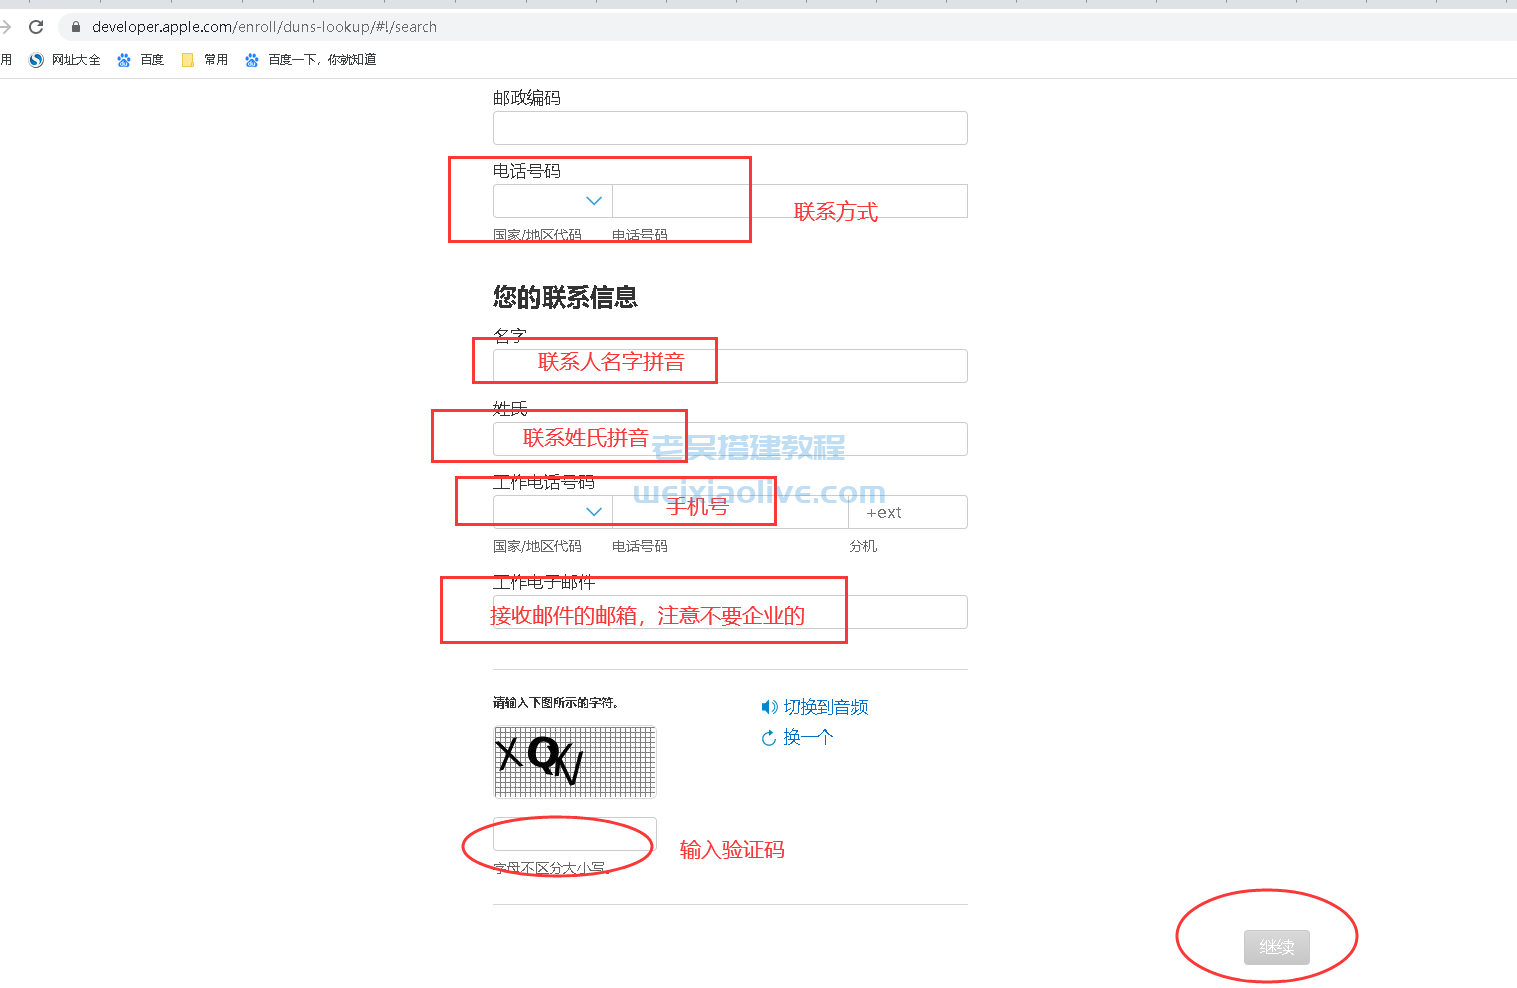Click the +ext 分机 extension field
This screenshot has height=988, width=1517.
[x=906, y=511]
